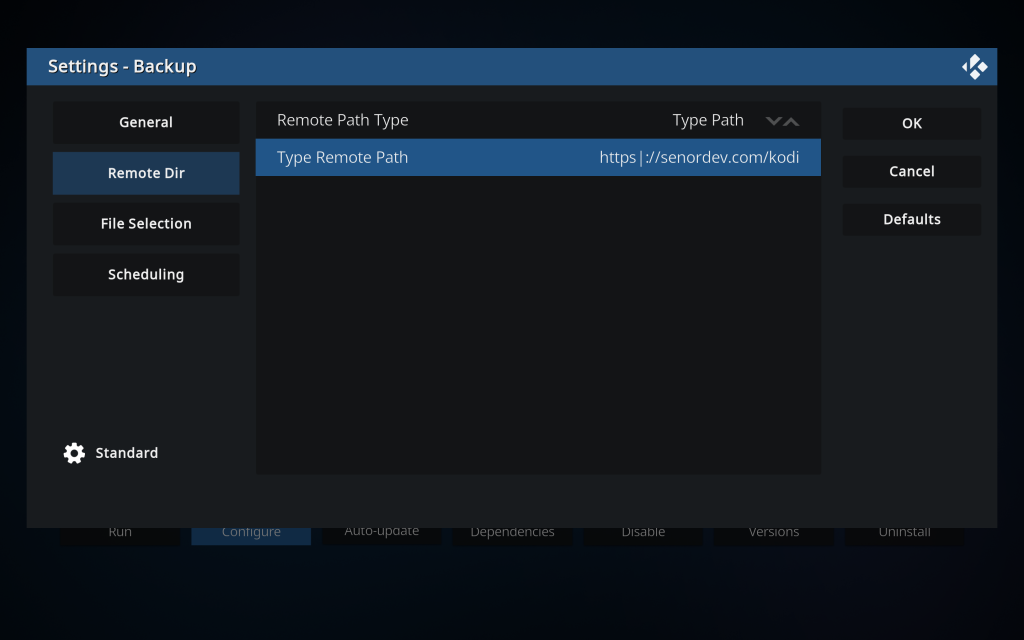
Task: Click Disable to turn off the add-on
Action: 643,534
